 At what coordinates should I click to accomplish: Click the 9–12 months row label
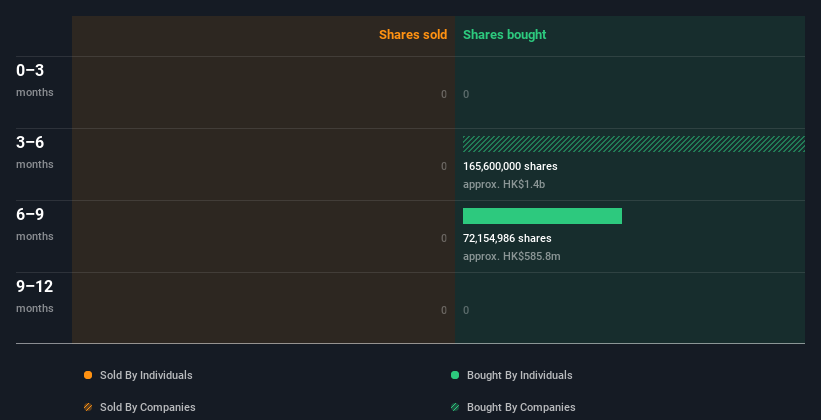click(x=35, y=296)
